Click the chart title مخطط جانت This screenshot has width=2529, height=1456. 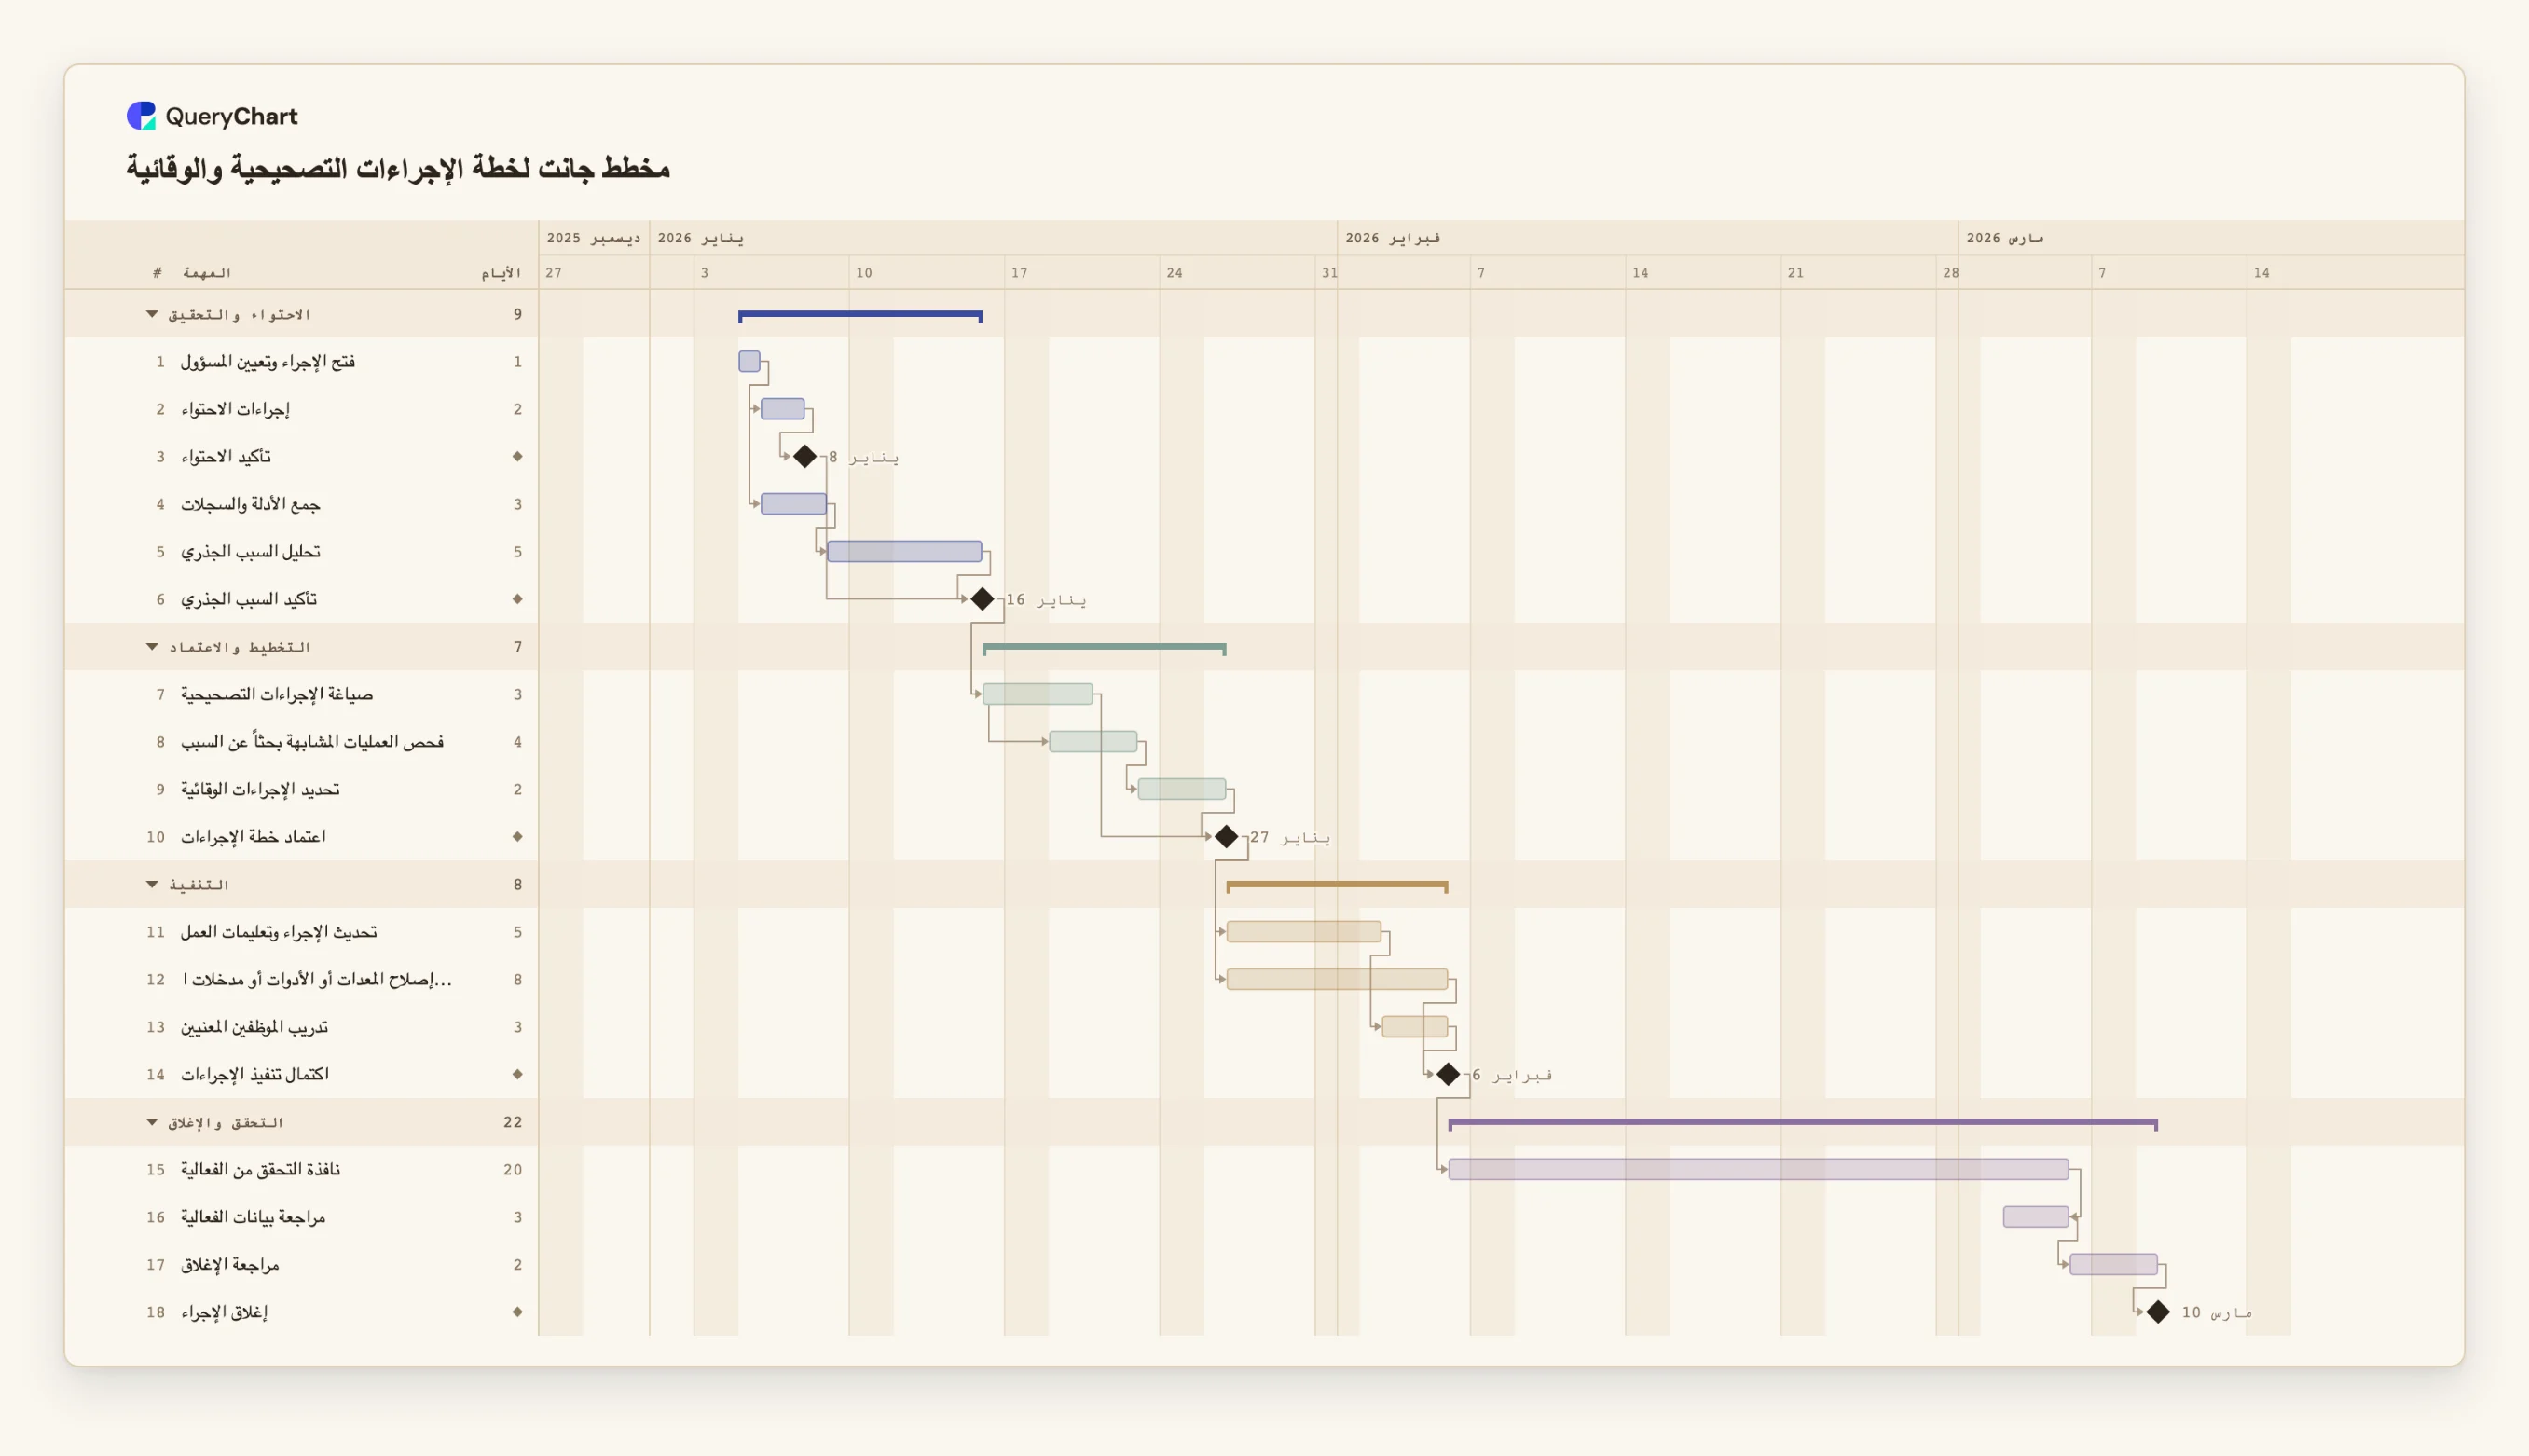click(398, 168)
